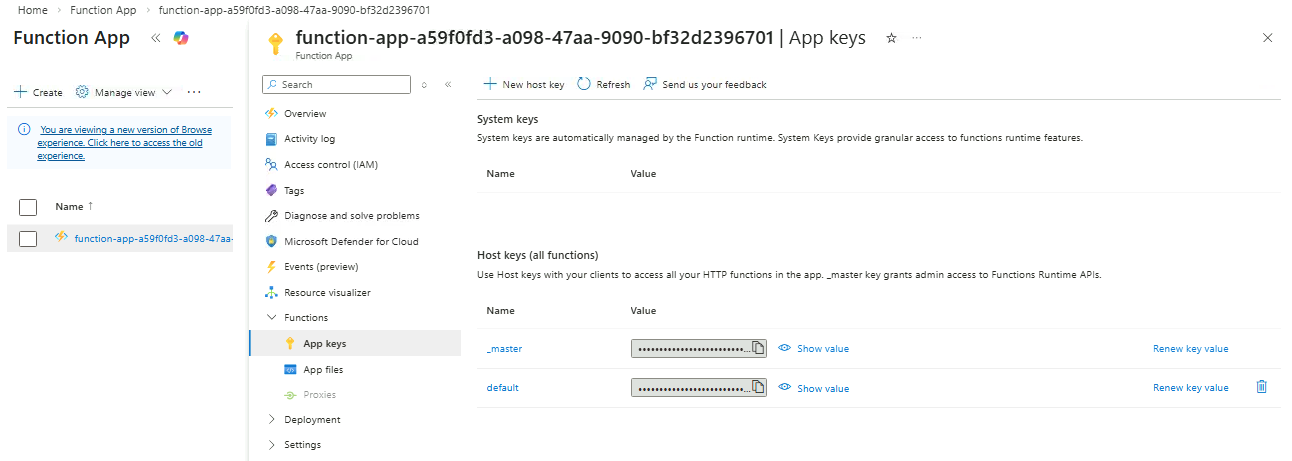The width and height of the screenshot is (1292, 461).
Task: Go to Access control (IAM)
Action: point(330,165)
